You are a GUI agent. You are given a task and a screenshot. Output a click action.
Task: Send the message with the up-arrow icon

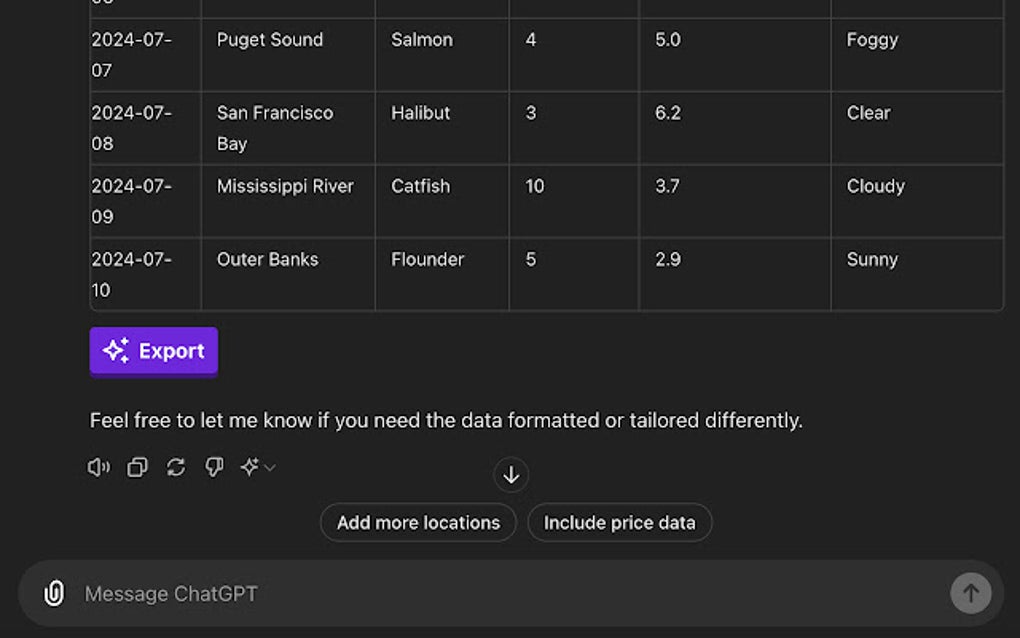(970, 593)
